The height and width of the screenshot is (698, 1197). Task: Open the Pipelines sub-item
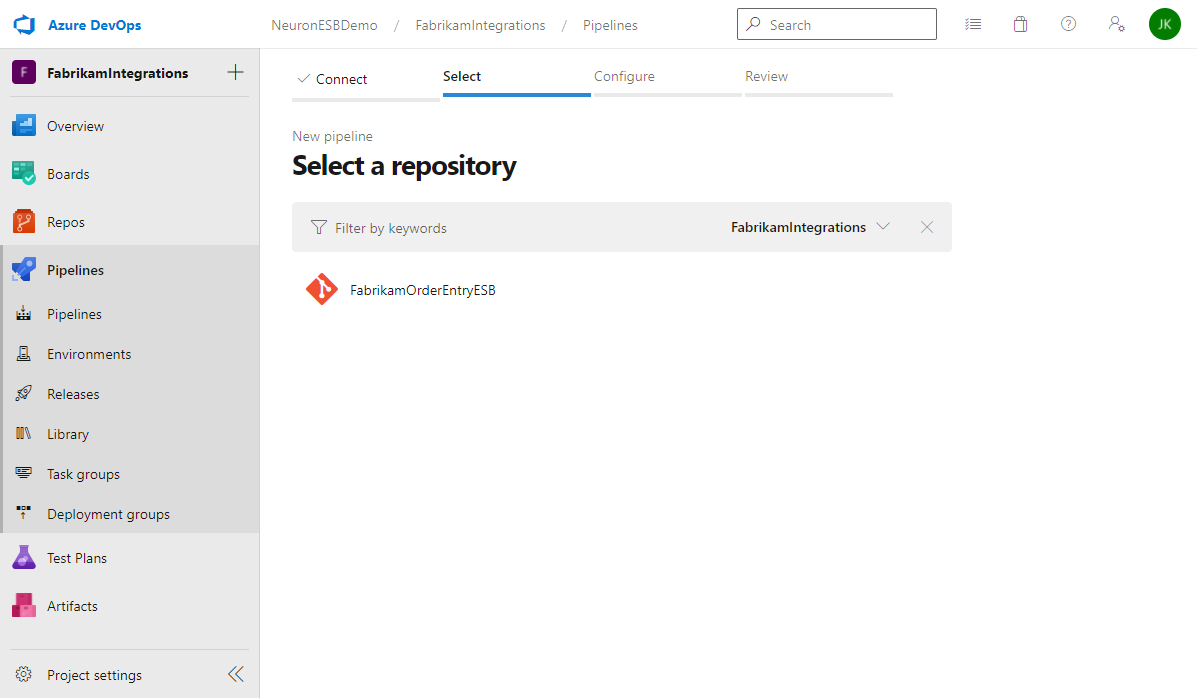pos(130,314)
